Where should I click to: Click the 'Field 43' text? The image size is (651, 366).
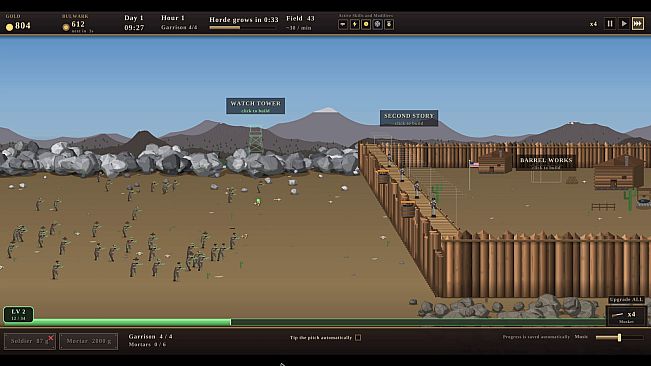point(300,18)
